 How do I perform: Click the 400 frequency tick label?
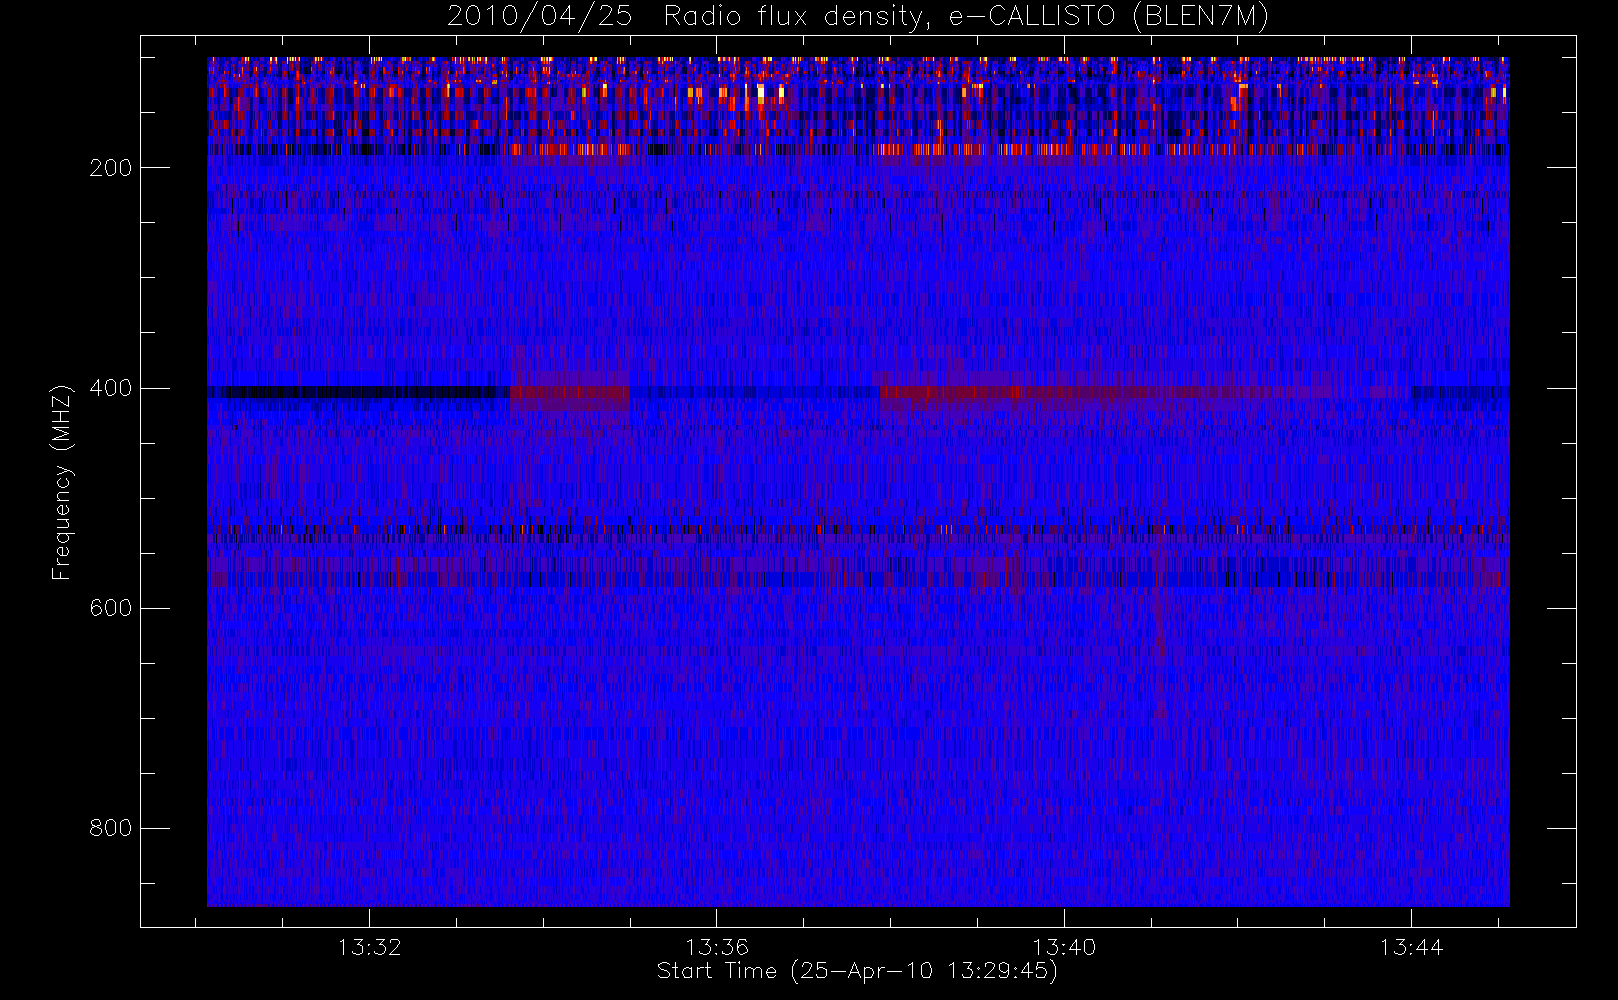point(111,388)
